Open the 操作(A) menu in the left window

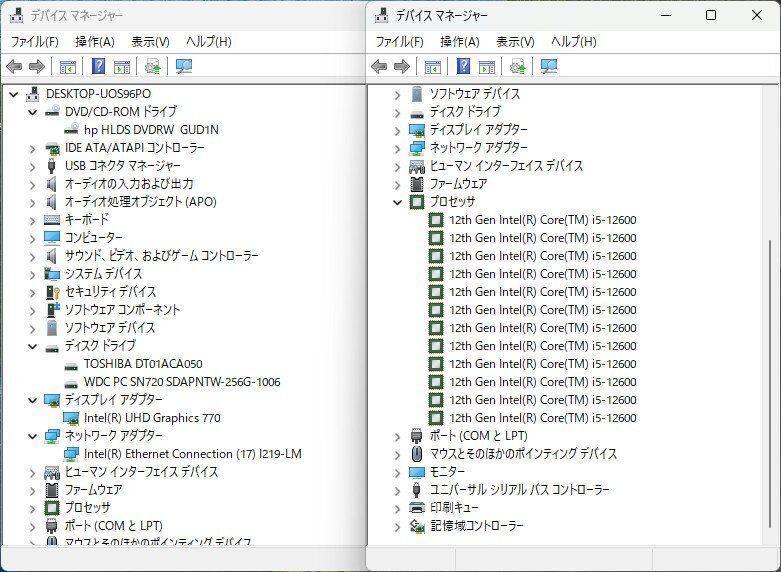[95, 42]
